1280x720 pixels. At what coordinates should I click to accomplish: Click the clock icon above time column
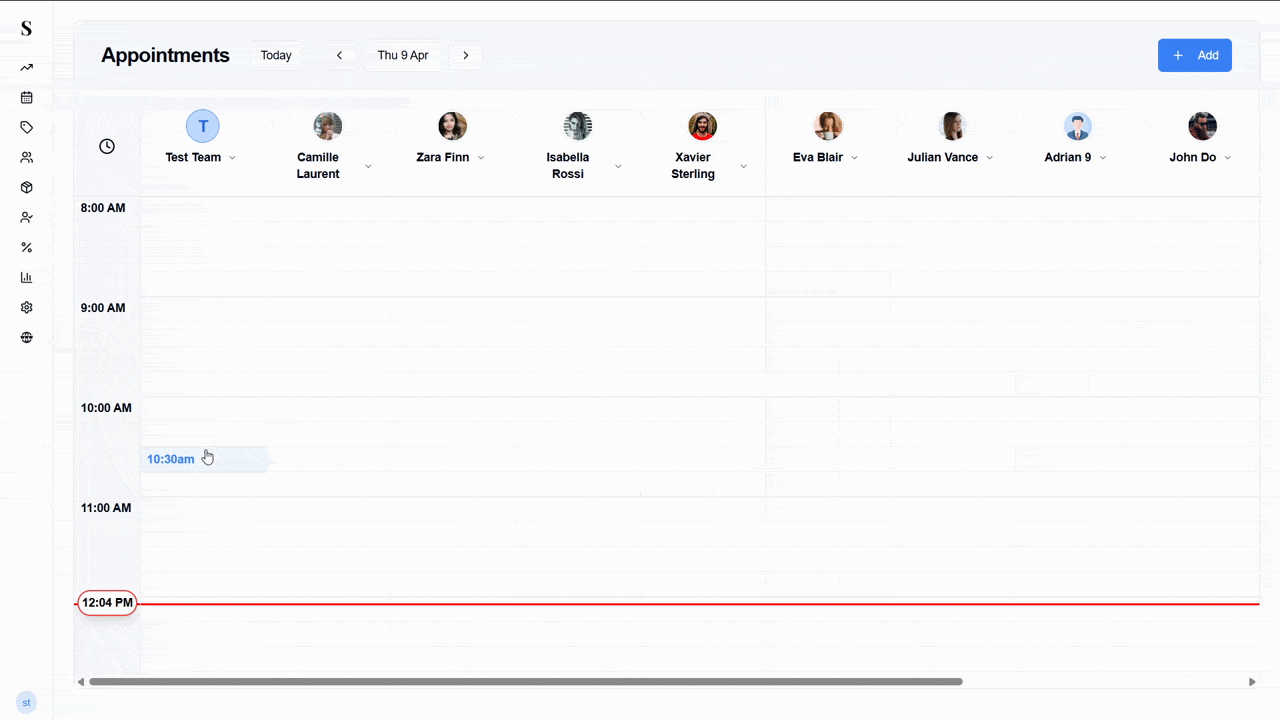pyautogui.click(x=107, y=147)
